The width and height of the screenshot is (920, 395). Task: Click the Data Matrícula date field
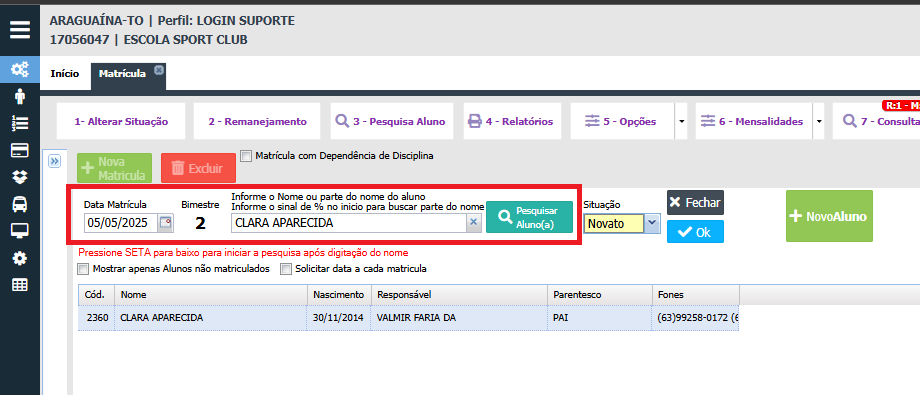121,223
